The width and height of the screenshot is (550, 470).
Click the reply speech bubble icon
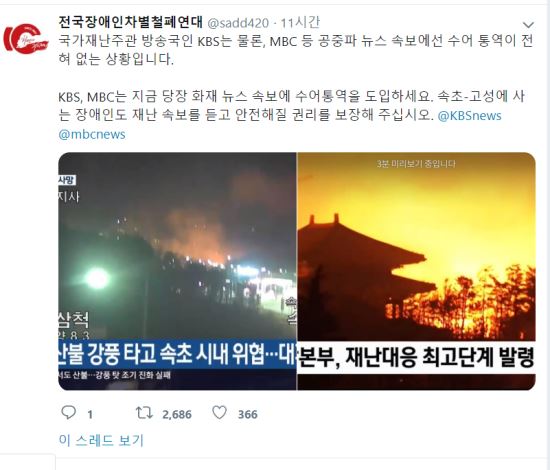(x=68, y=413)
